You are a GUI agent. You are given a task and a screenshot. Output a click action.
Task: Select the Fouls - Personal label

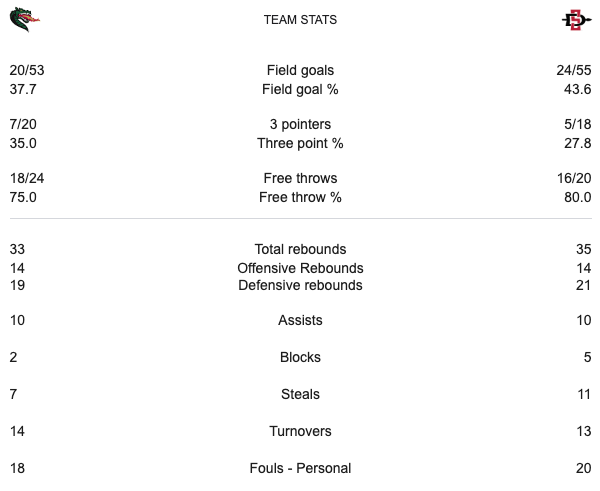coord(300,468)
